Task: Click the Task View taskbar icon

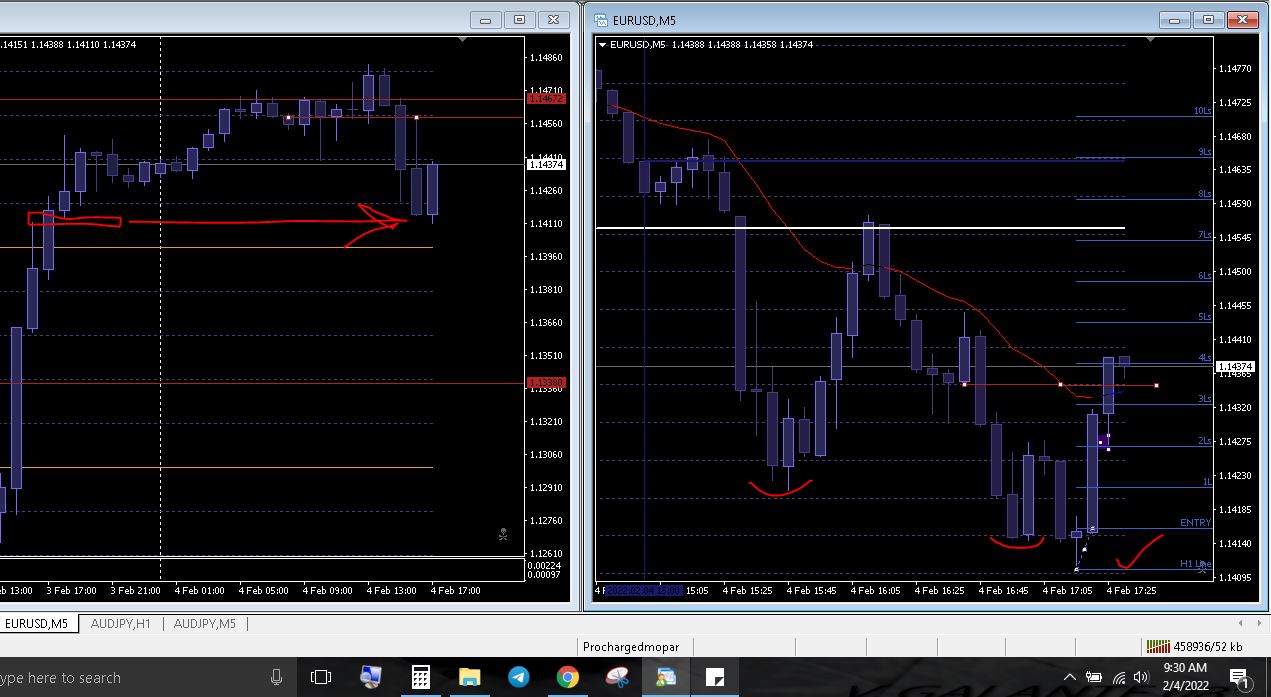Action: pyautogui.click(x=321, y=677)
